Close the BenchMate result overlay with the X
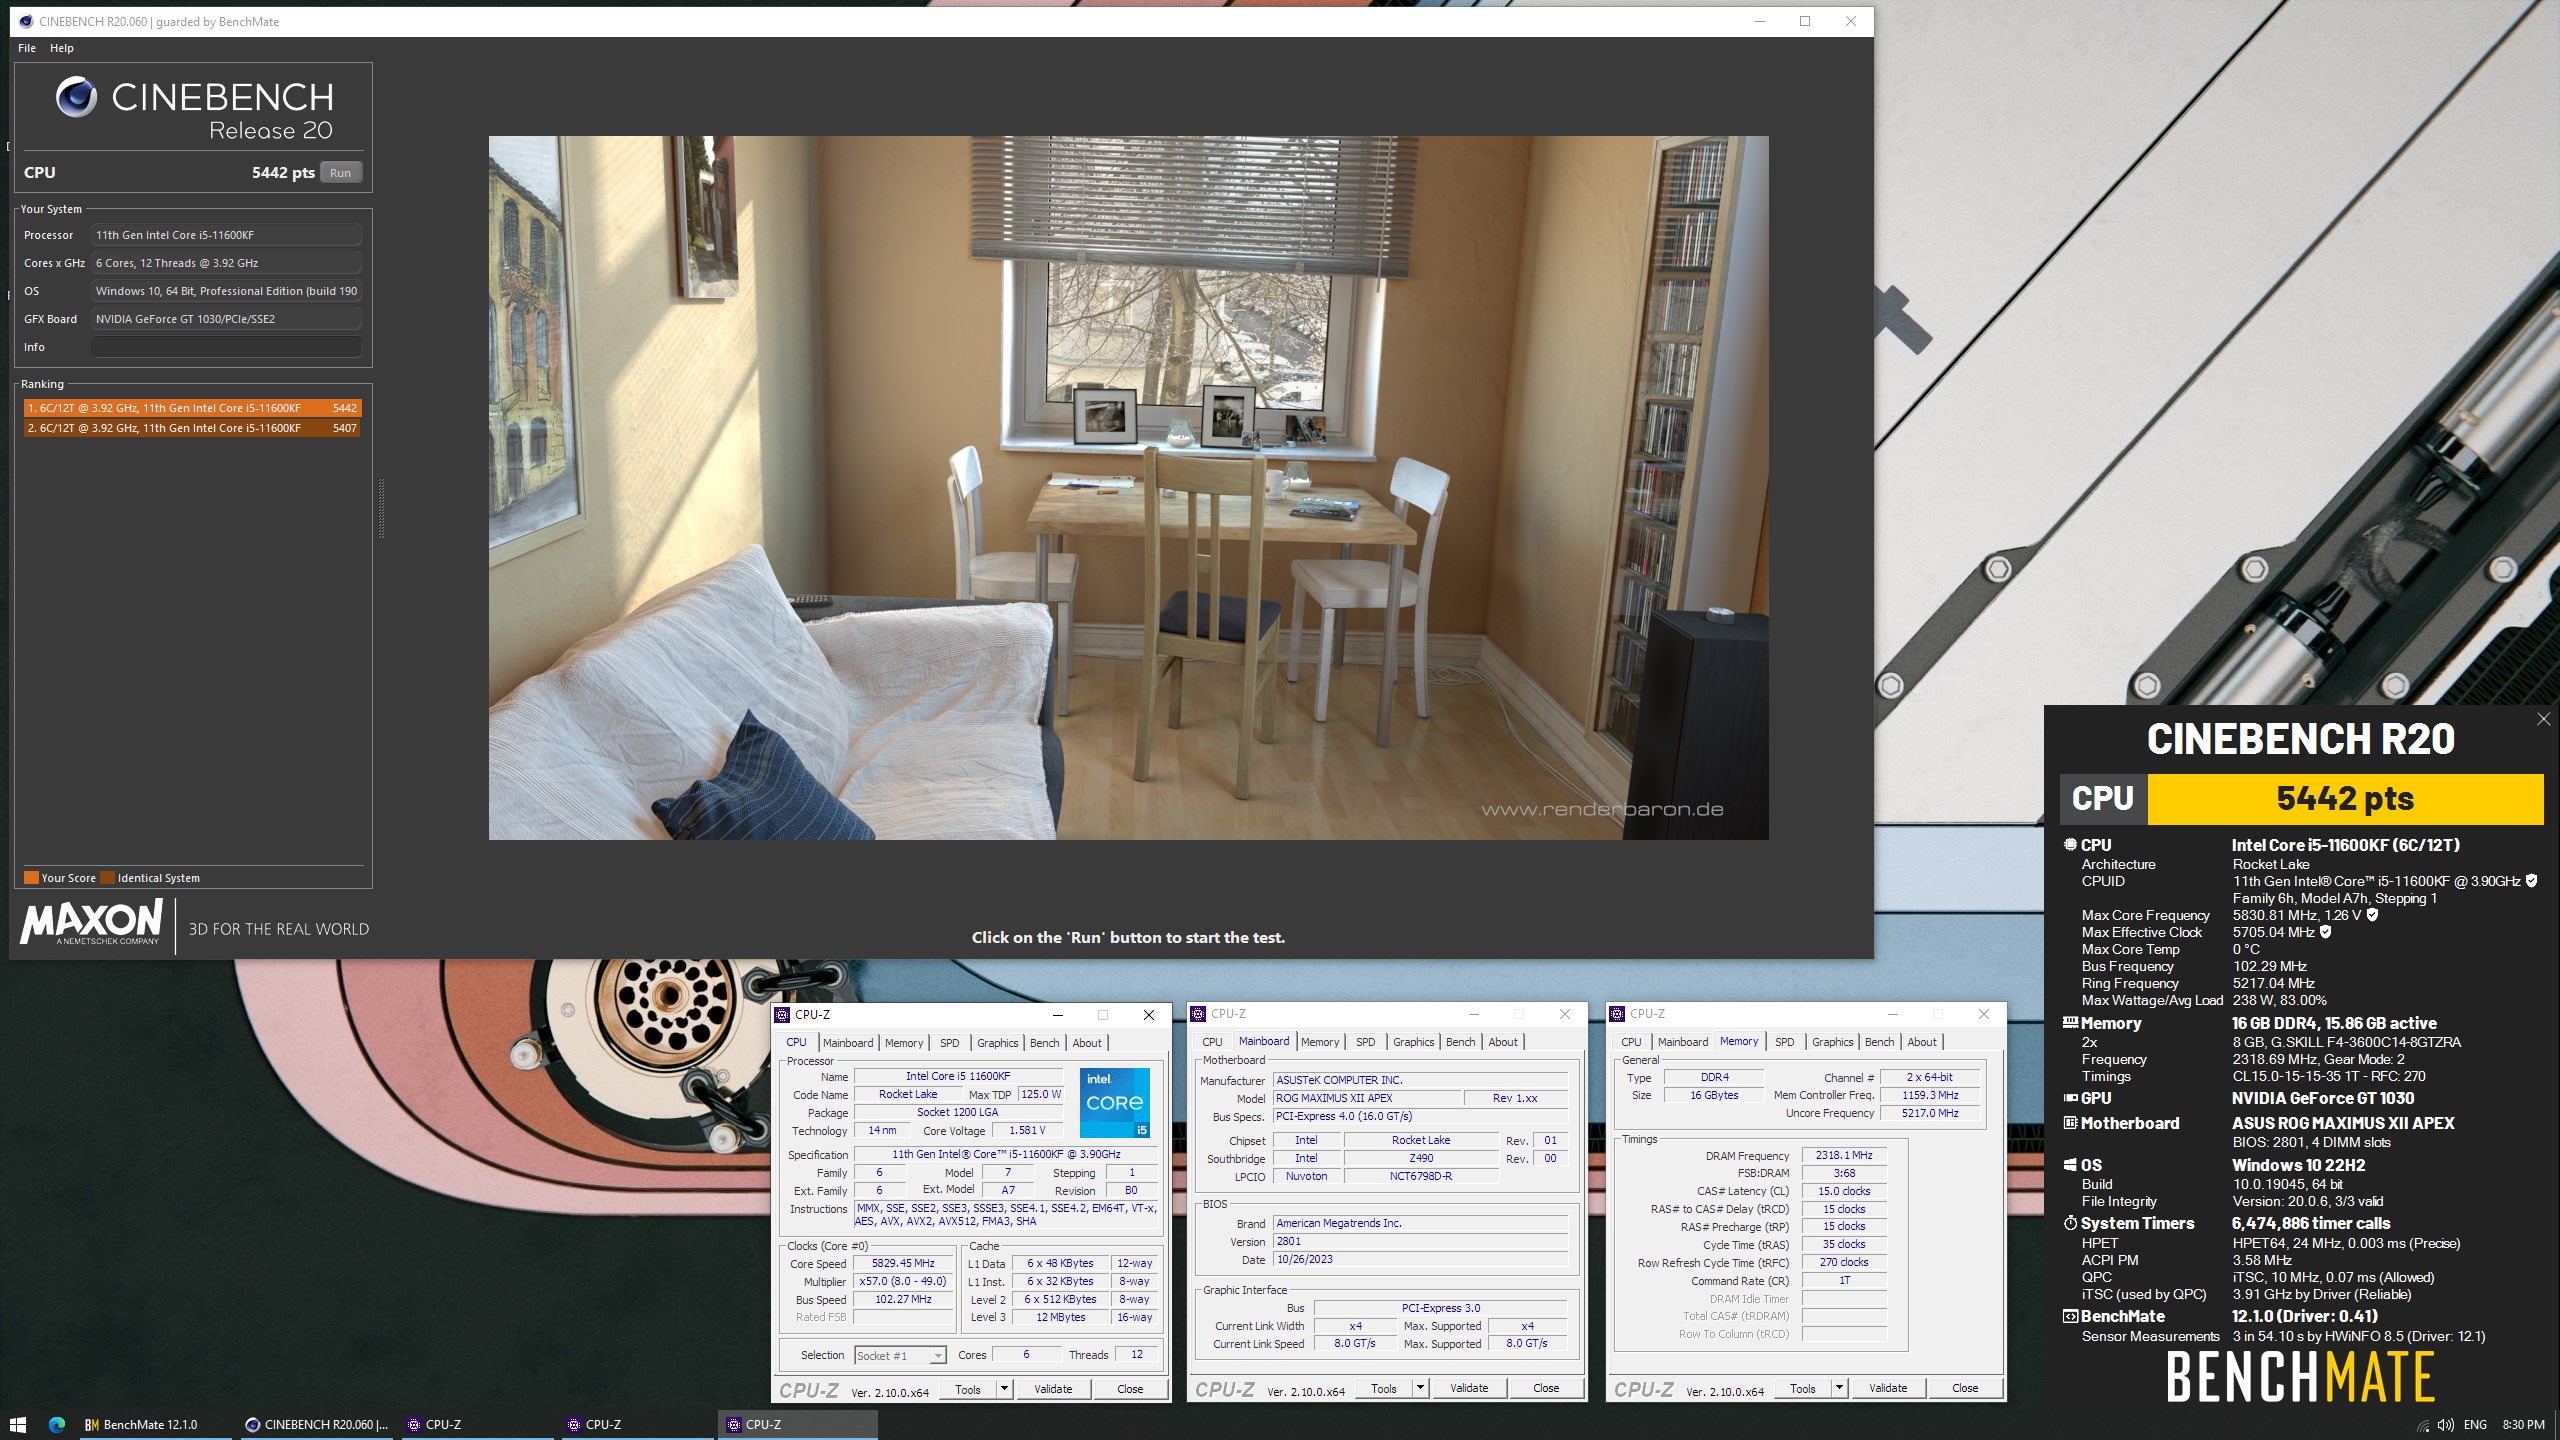 coord(2543,719)
